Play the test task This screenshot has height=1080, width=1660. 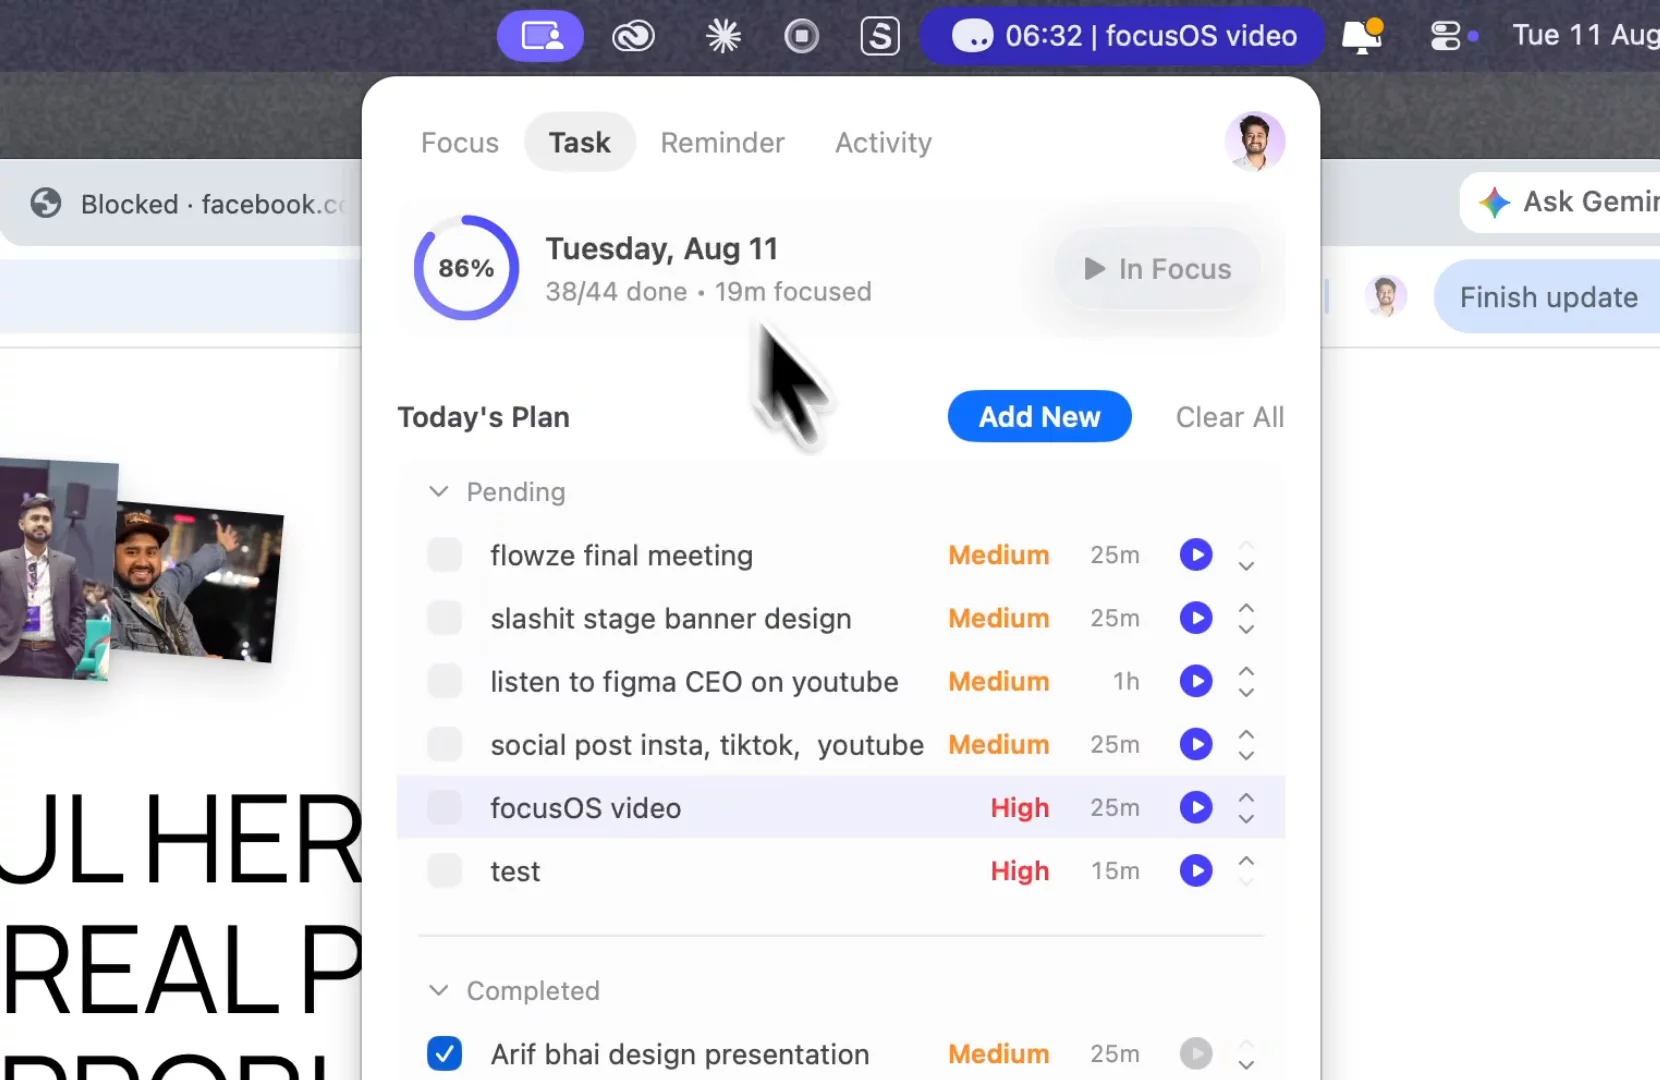pyautogui.click(x=1196, y=871)
